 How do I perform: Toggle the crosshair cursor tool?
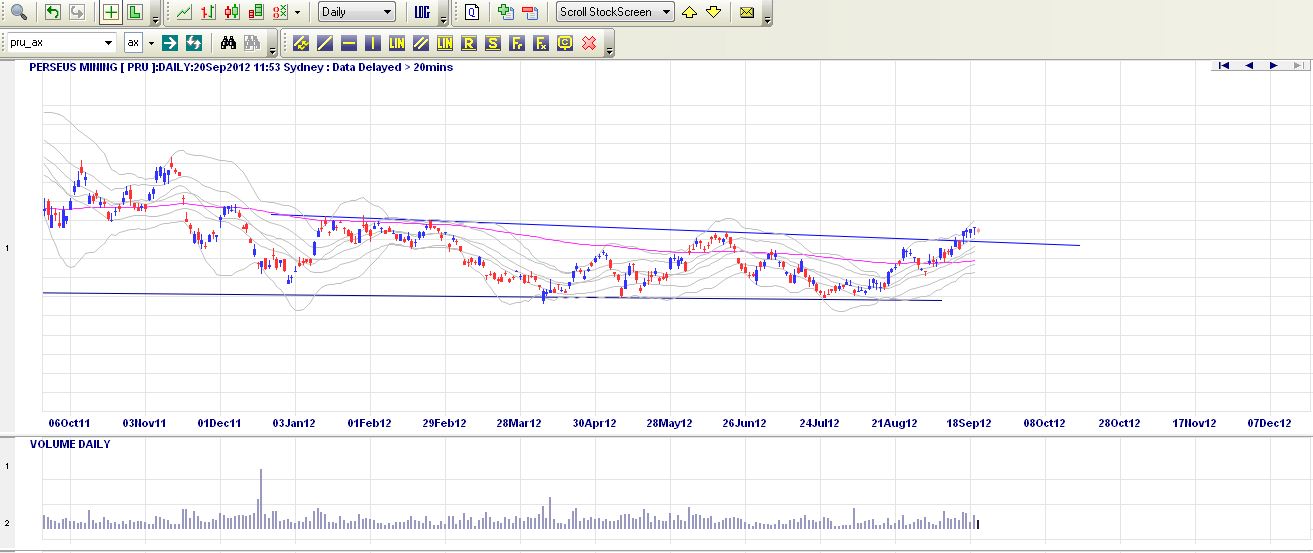(111, 12)
